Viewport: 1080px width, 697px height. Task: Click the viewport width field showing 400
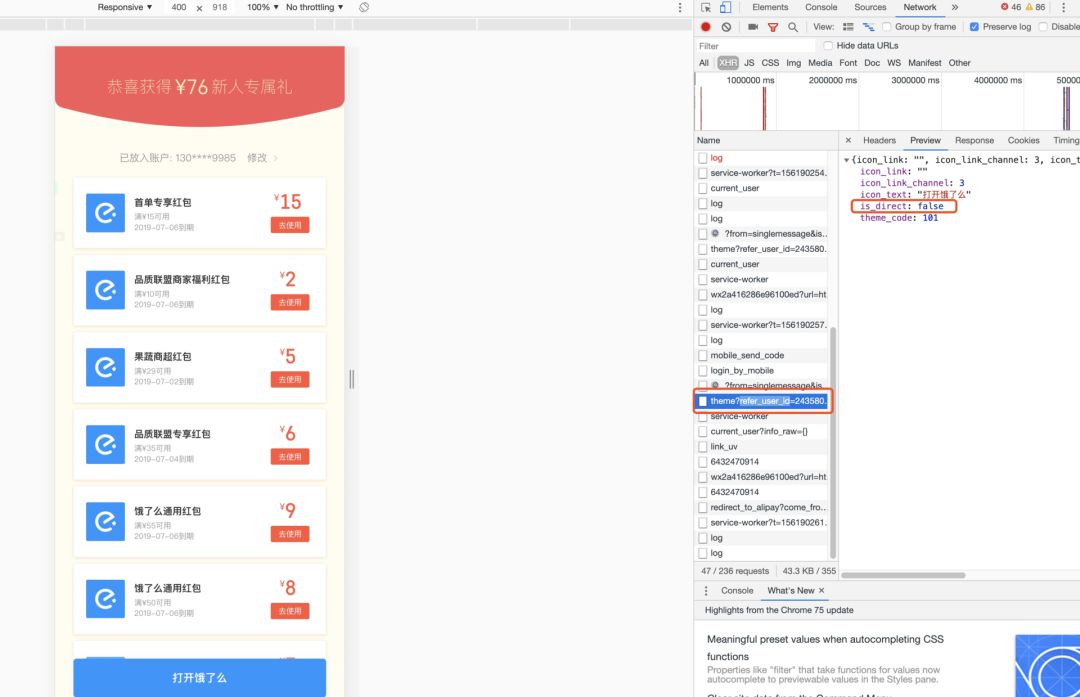pyautogui.click(x=178, y=7)
